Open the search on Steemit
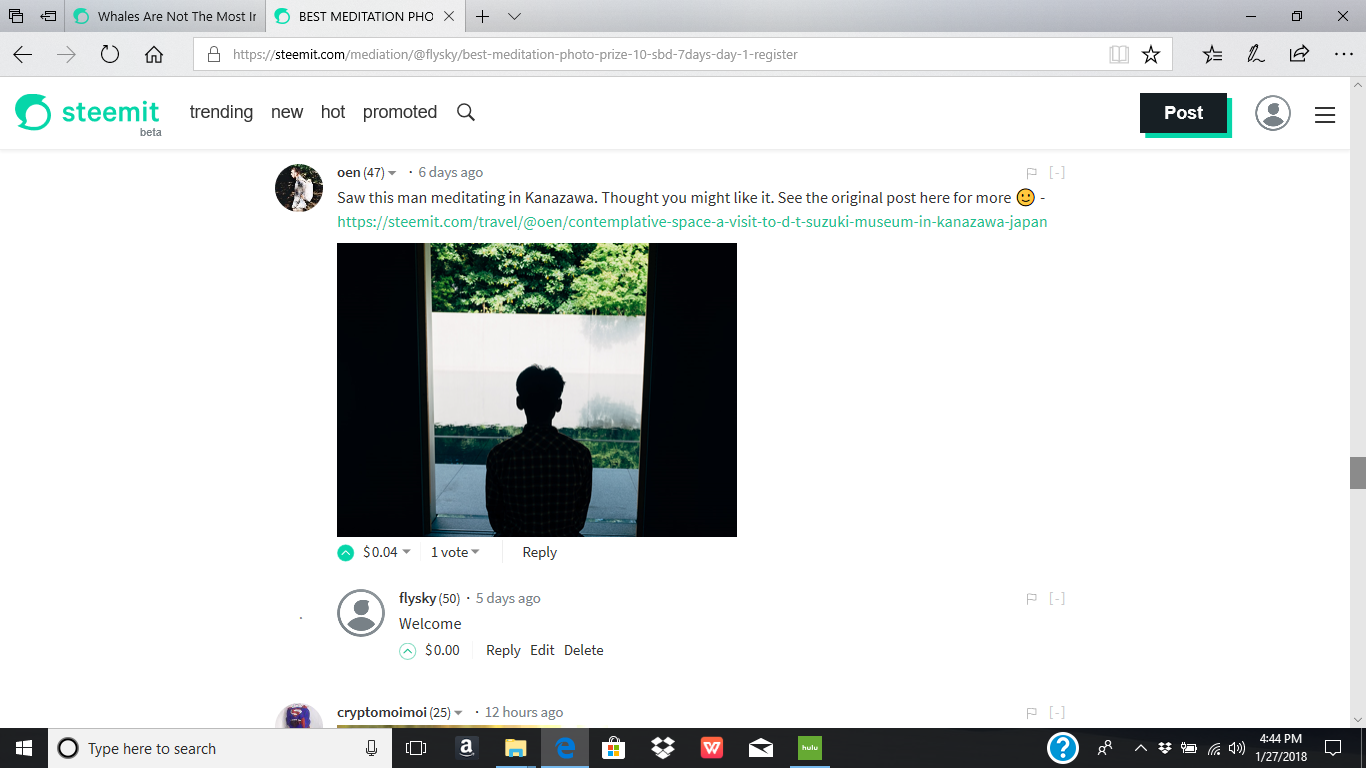Image resolution: width=1366 pixels, height=768 pixels. click(465, 112)
